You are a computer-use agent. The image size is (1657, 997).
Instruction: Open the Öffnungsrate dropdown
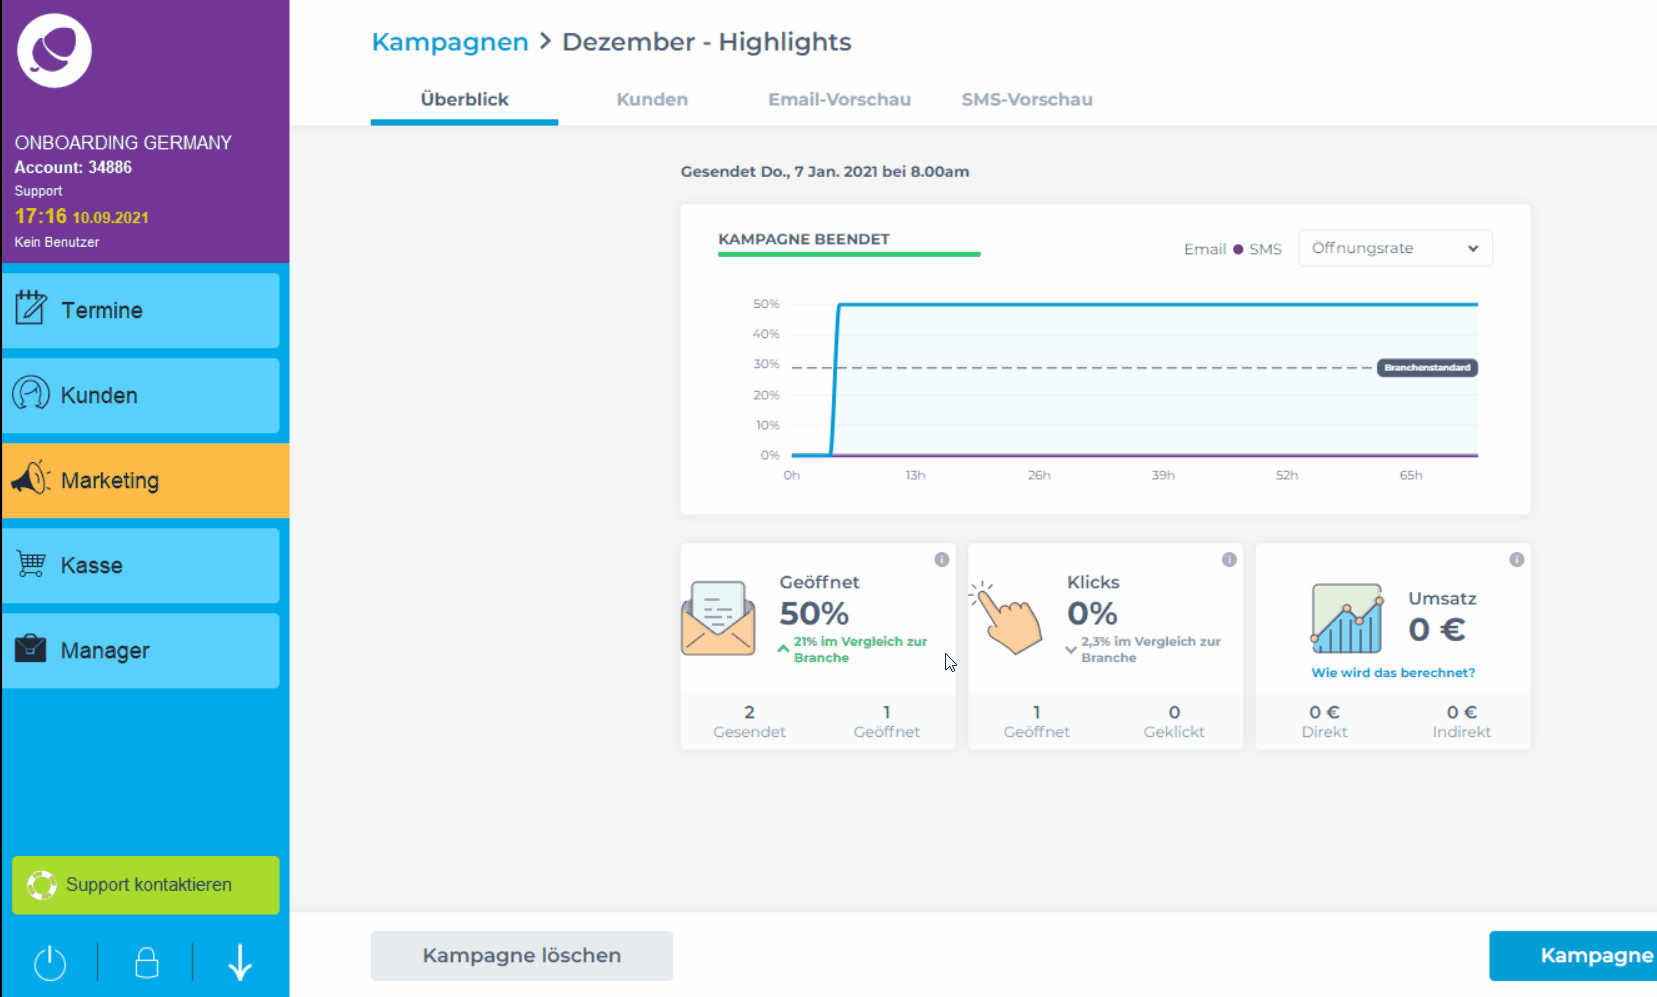coord(1395,248)
